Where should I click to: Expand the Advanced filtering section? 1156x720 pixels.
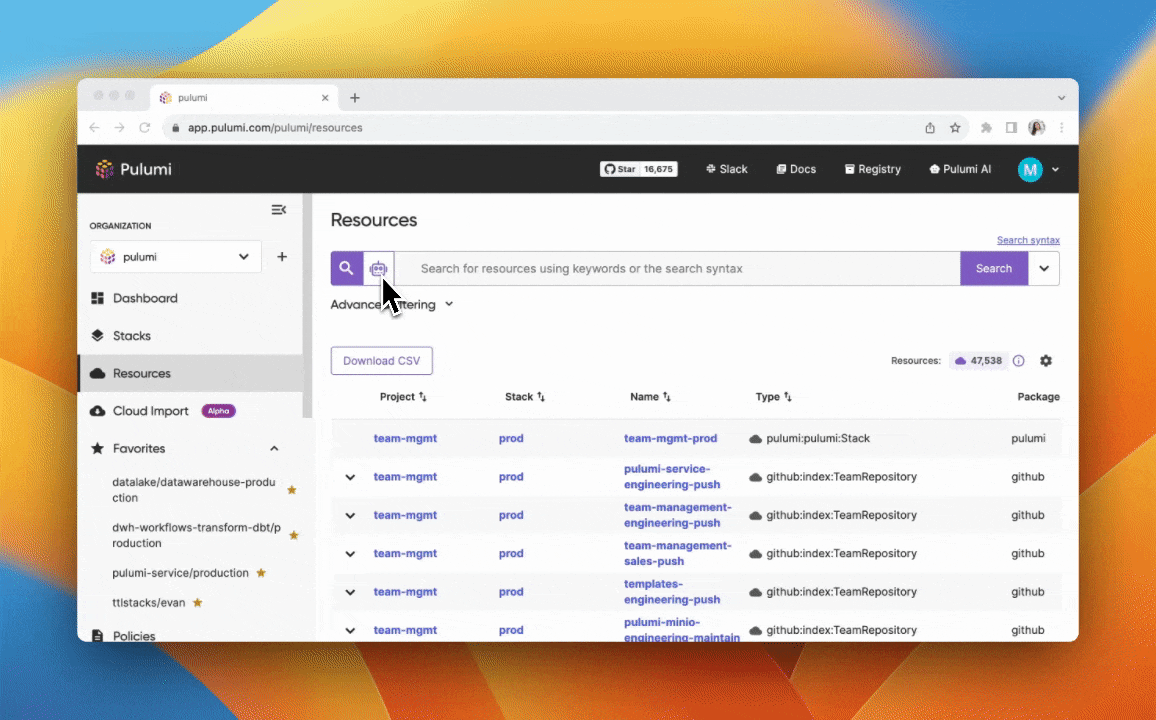[392, 304]
